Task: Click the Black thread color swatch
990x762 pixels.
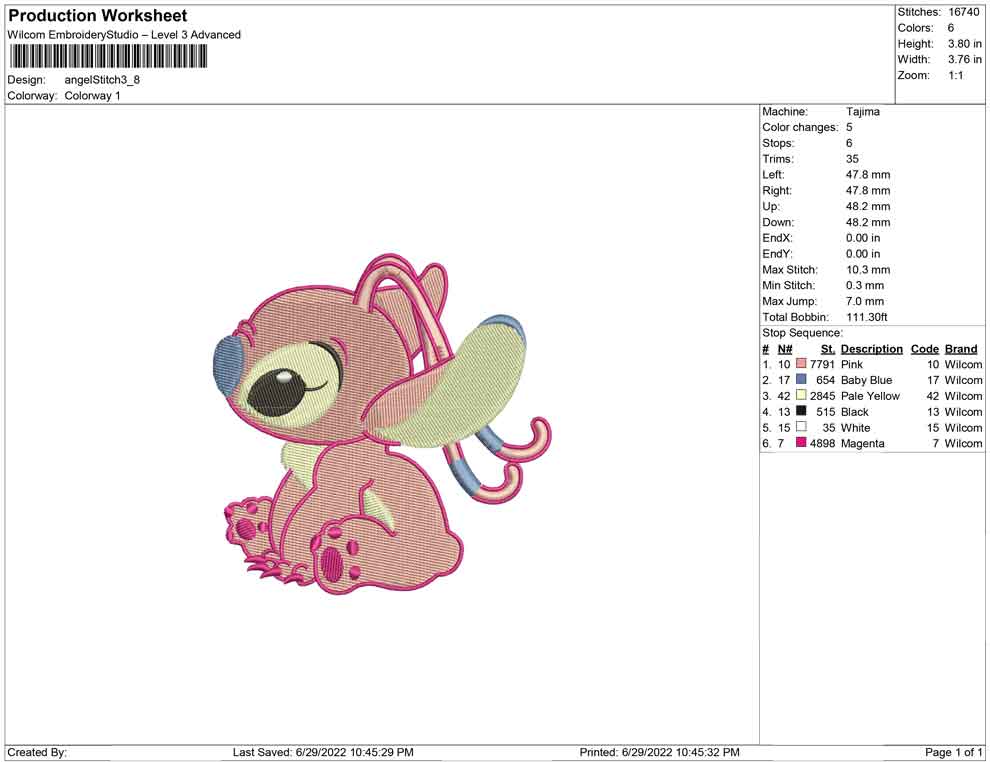Action: pyautogui.click(x=801, y=411)
